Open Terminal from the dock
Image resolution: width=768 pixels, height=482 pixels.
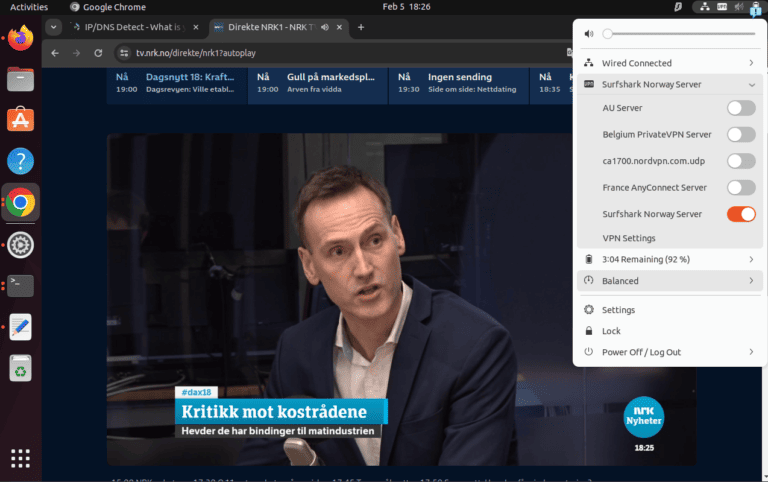(x=20, y=285)
